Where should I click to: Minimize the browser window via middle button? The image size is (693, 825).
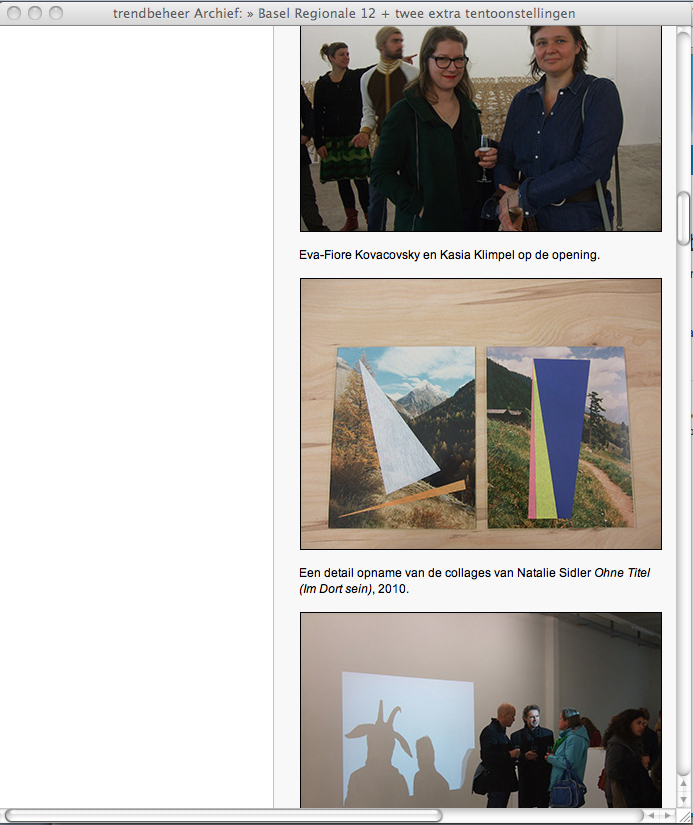coord(35,13)
